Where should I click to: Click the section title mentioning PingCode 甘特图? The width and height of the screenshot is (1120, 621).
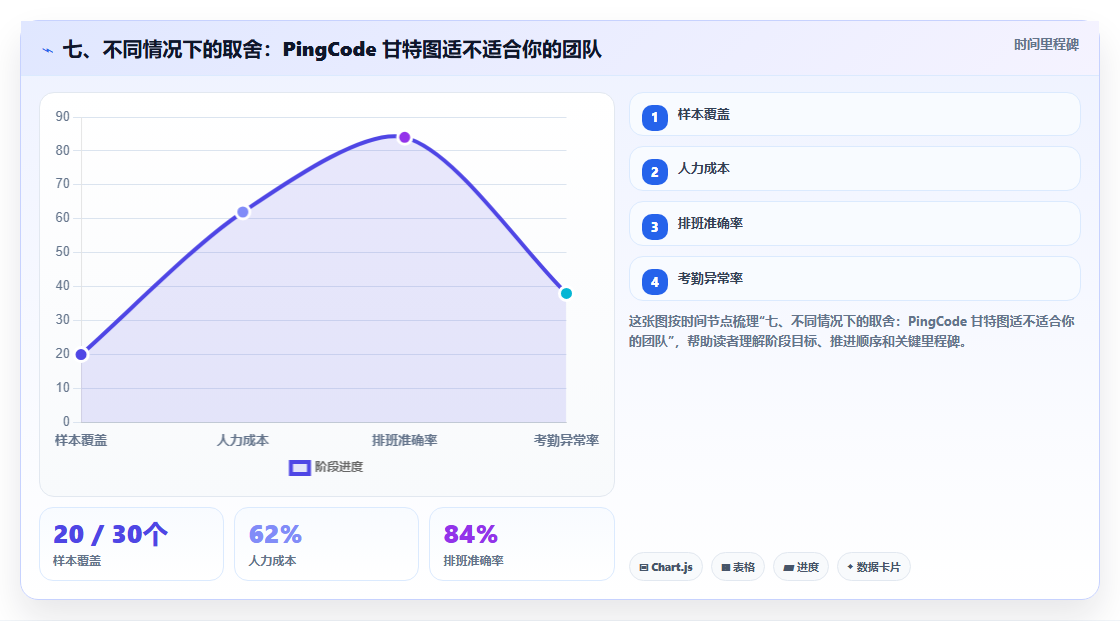point(332,49)
